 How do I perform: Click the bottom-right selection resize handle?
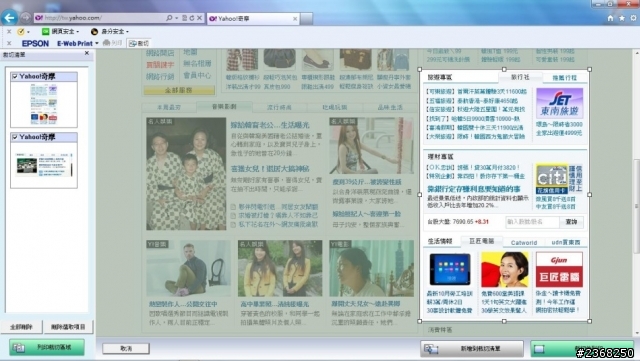[589, 321]
